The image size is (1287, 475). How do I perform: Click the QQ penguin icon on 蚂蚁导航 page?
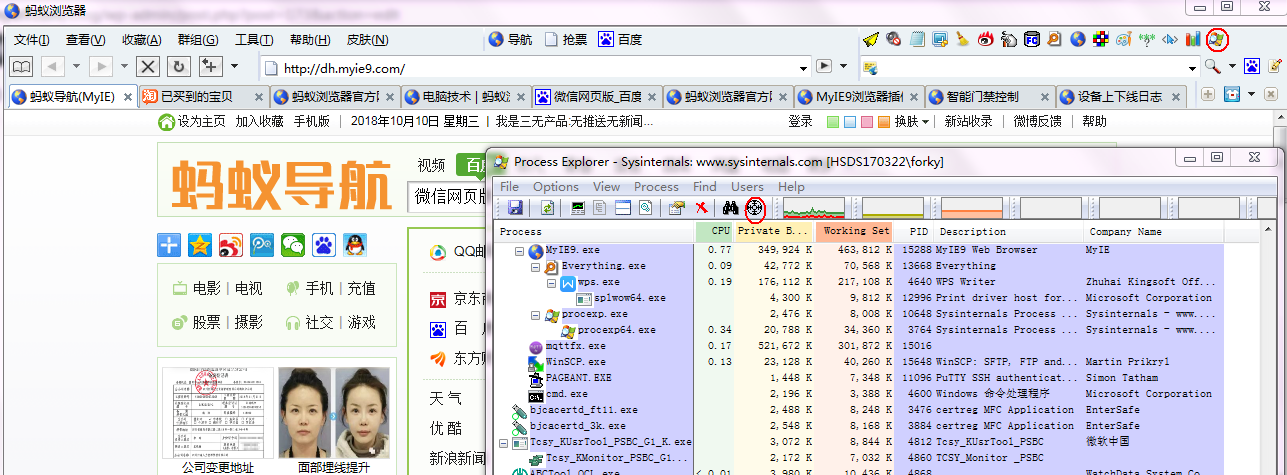[355, 244]
